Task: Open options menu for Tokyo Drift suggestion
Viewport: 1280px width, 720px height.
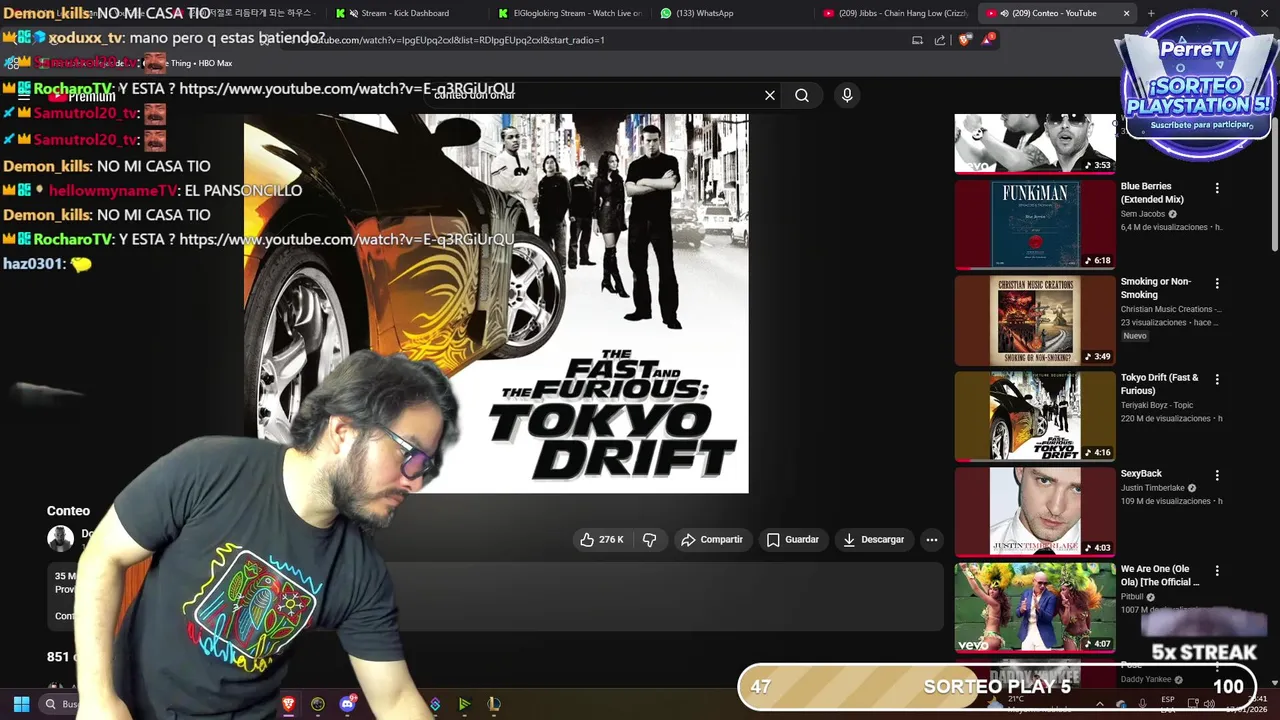Action: click(x=1217, y=380)
